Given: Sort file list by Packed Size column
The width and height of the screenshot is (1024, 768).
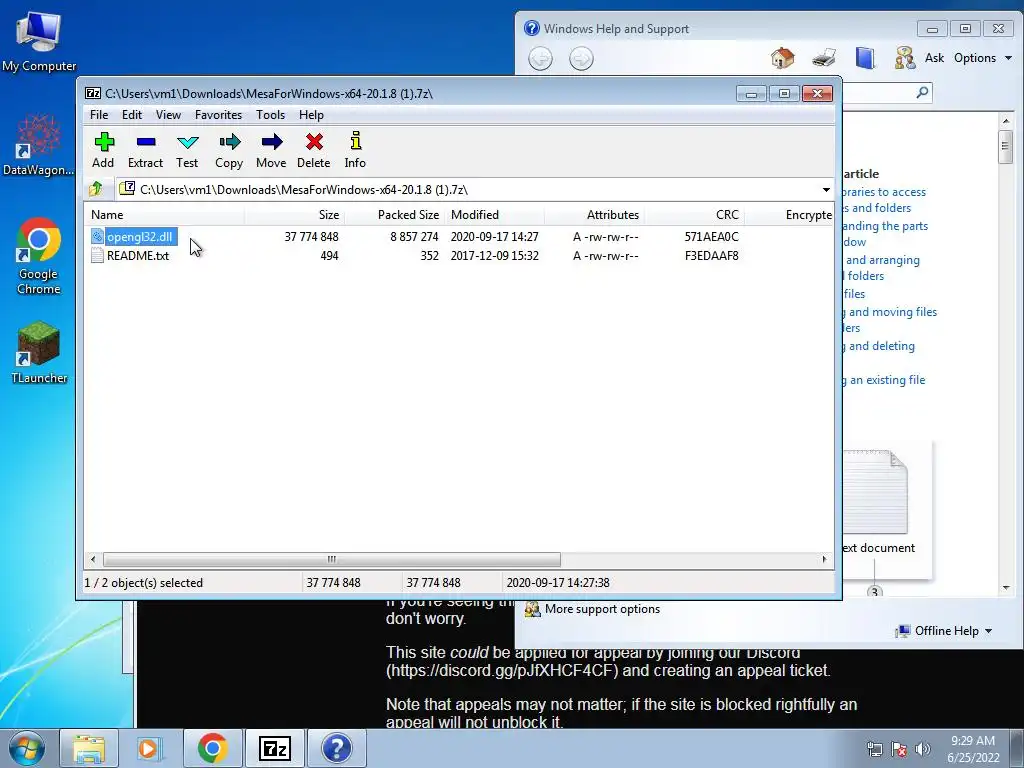Looking at the screenshot, I should tap(394, 215).
